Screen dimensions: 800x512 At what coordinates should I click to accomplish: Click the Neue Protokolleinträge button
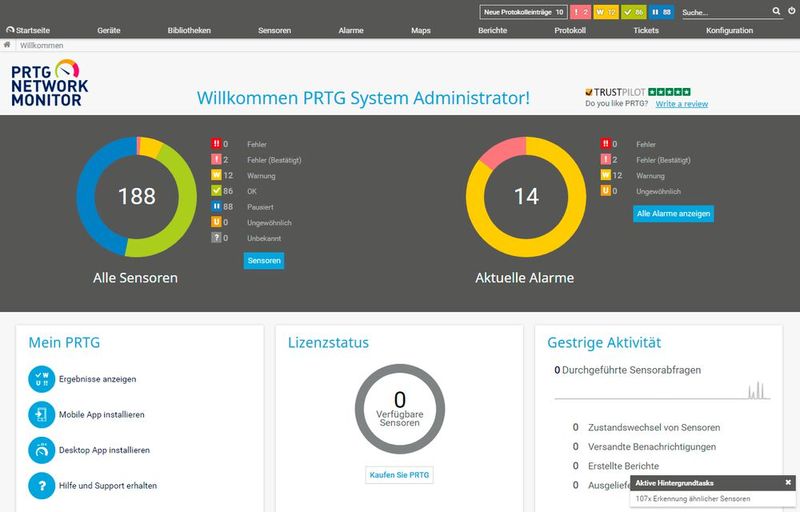click(523, 12)
